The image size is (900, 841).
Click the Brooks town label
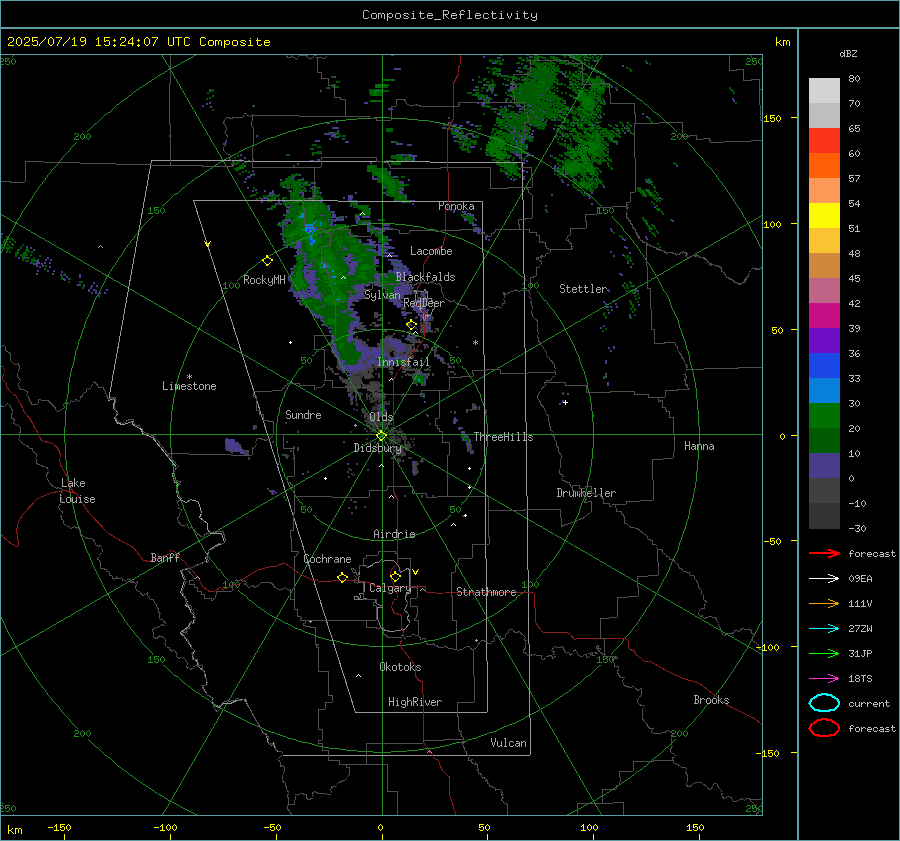click(x=711, y=700)
